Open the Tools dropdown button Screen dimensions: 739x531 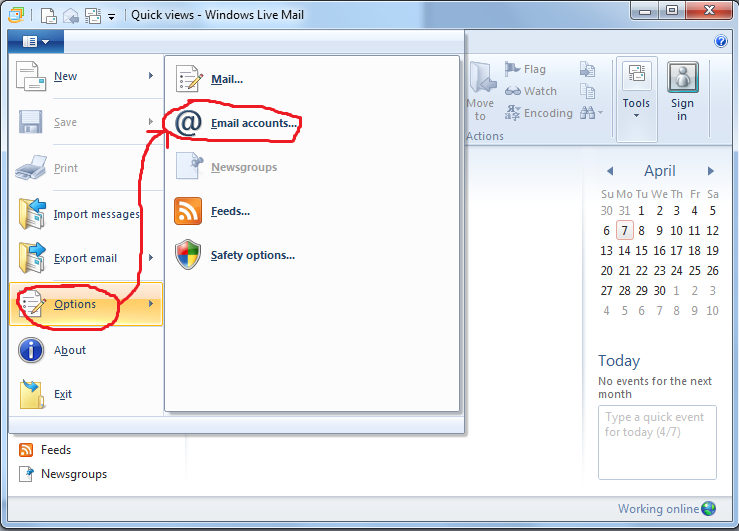tap(636, 100)
